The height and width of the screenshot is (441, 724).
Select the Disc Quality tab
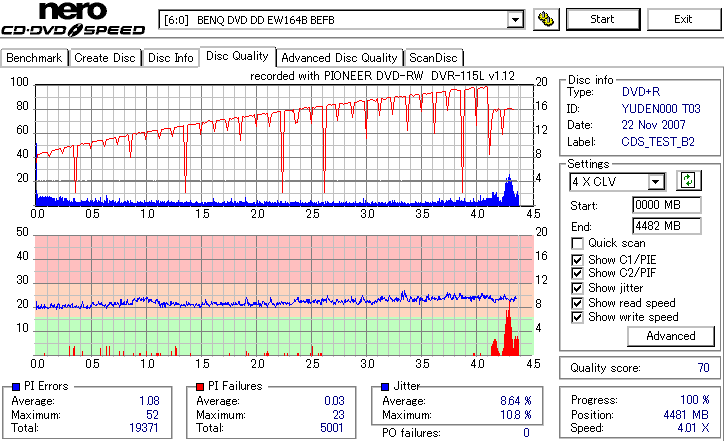(237, 56)
